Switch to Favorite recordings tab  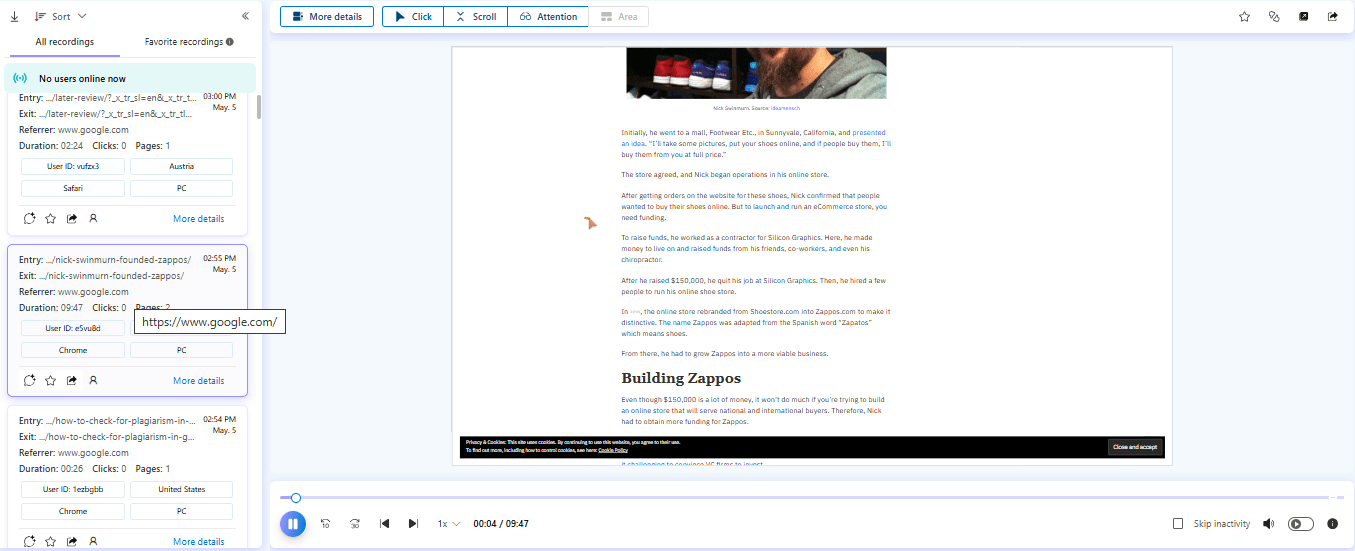(x=189, y=42)
